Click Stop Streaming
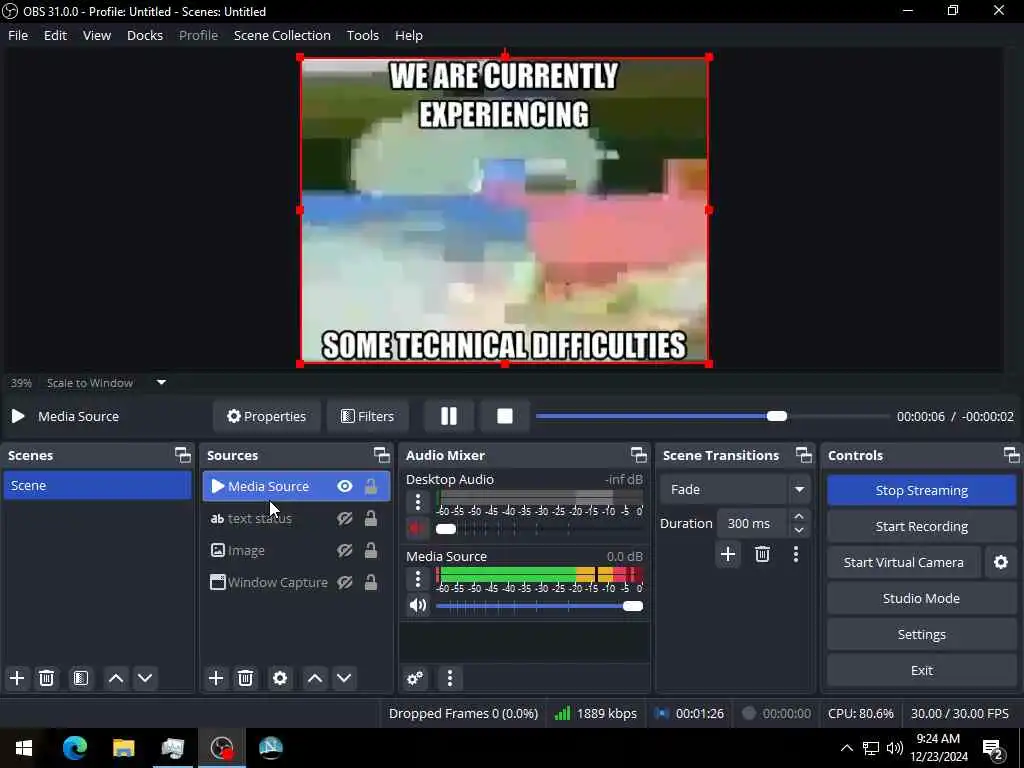This screenshot has height=768, width=1024. point(921,490)
